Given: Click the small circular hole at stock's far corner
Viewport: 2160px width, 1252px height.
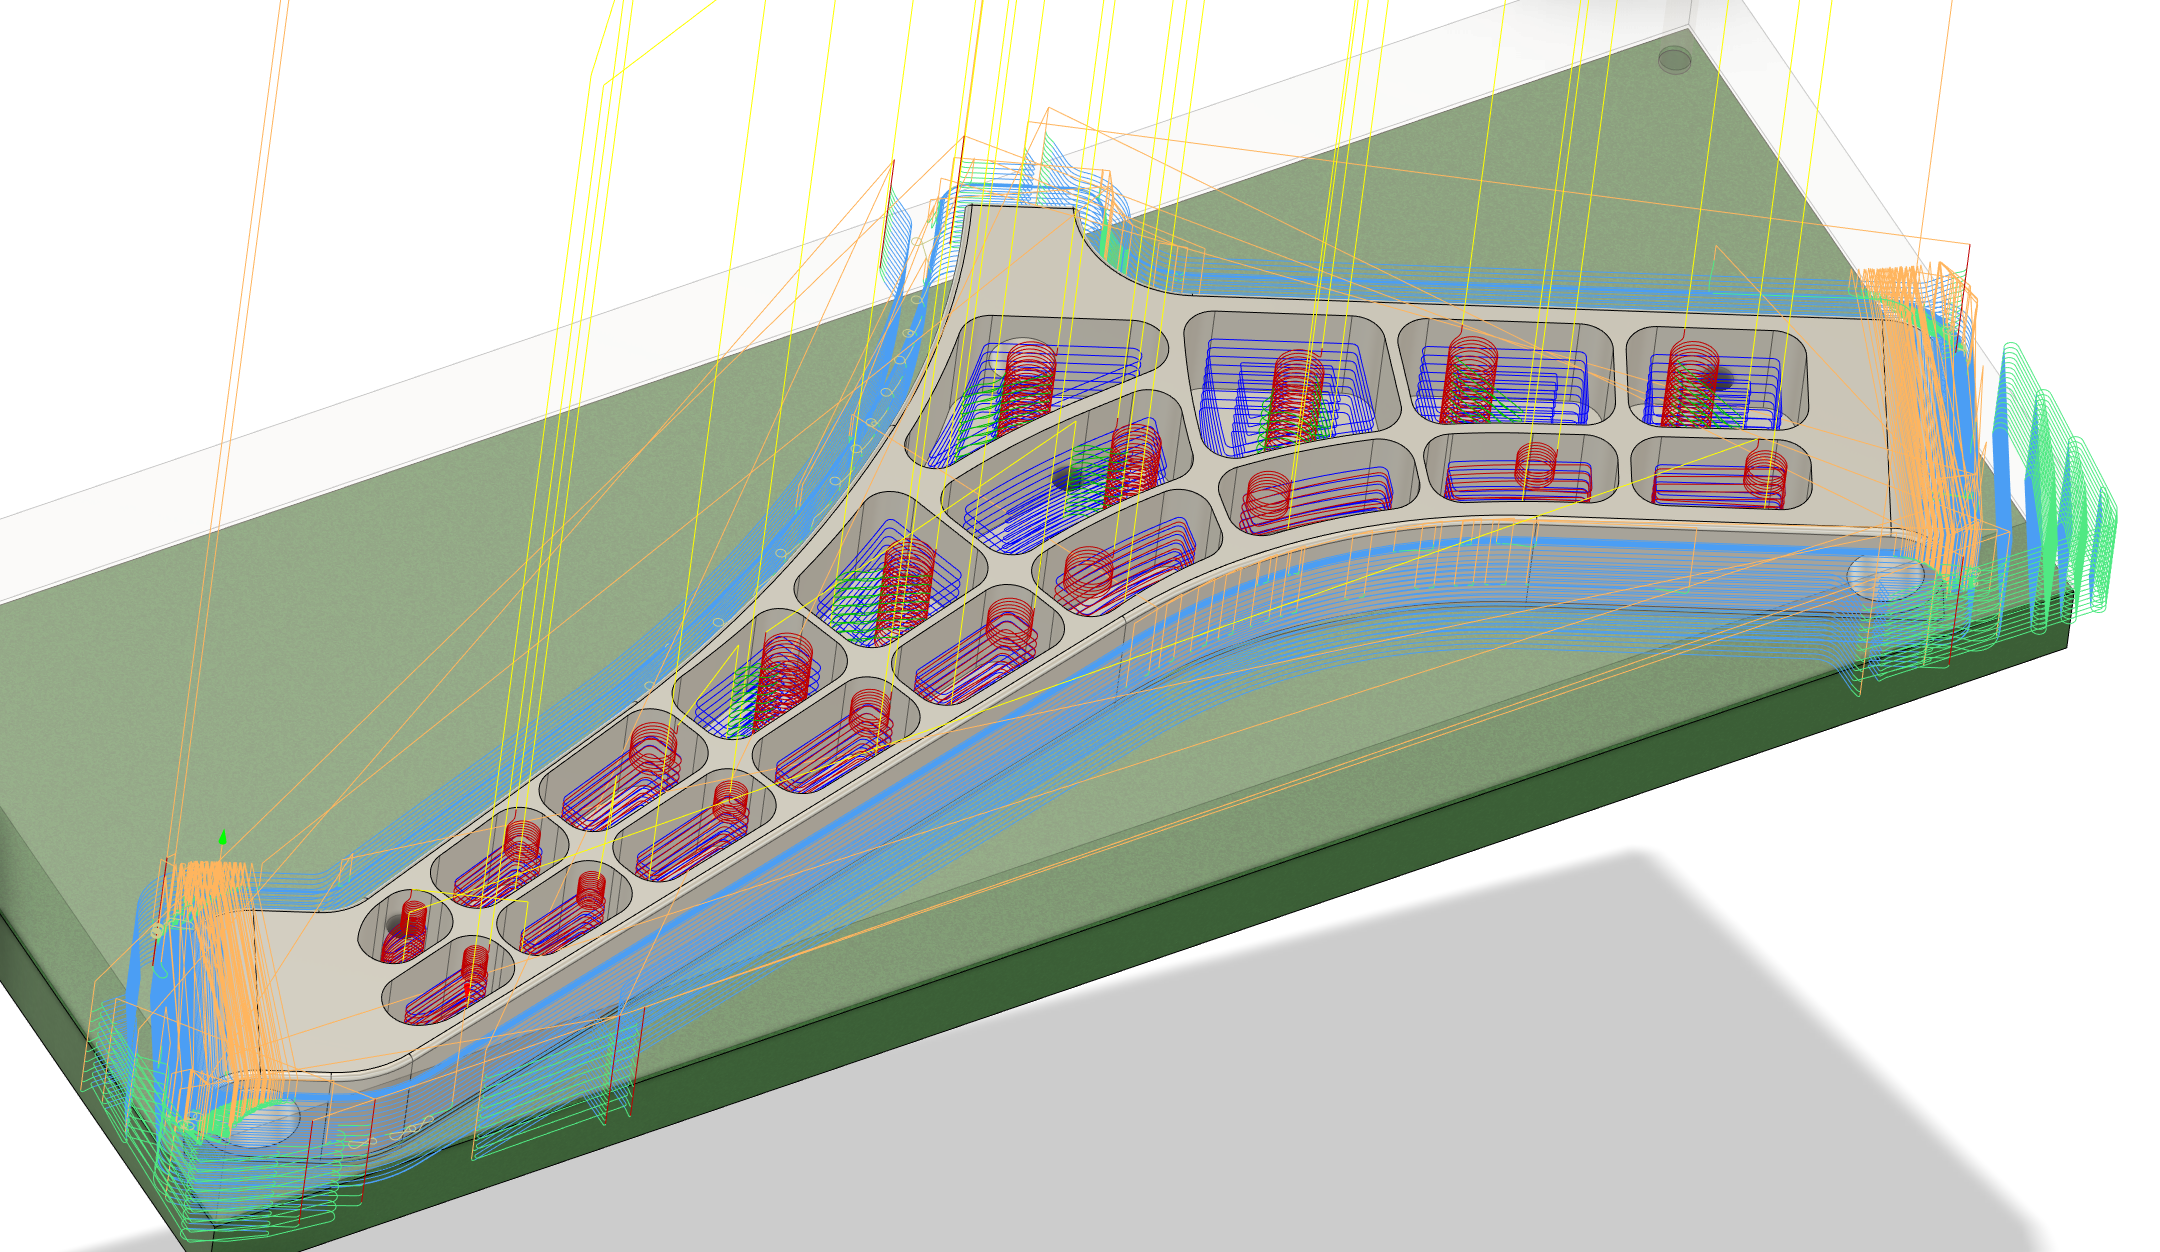Looking at the screenshot, I should (x=1674, y=59).
